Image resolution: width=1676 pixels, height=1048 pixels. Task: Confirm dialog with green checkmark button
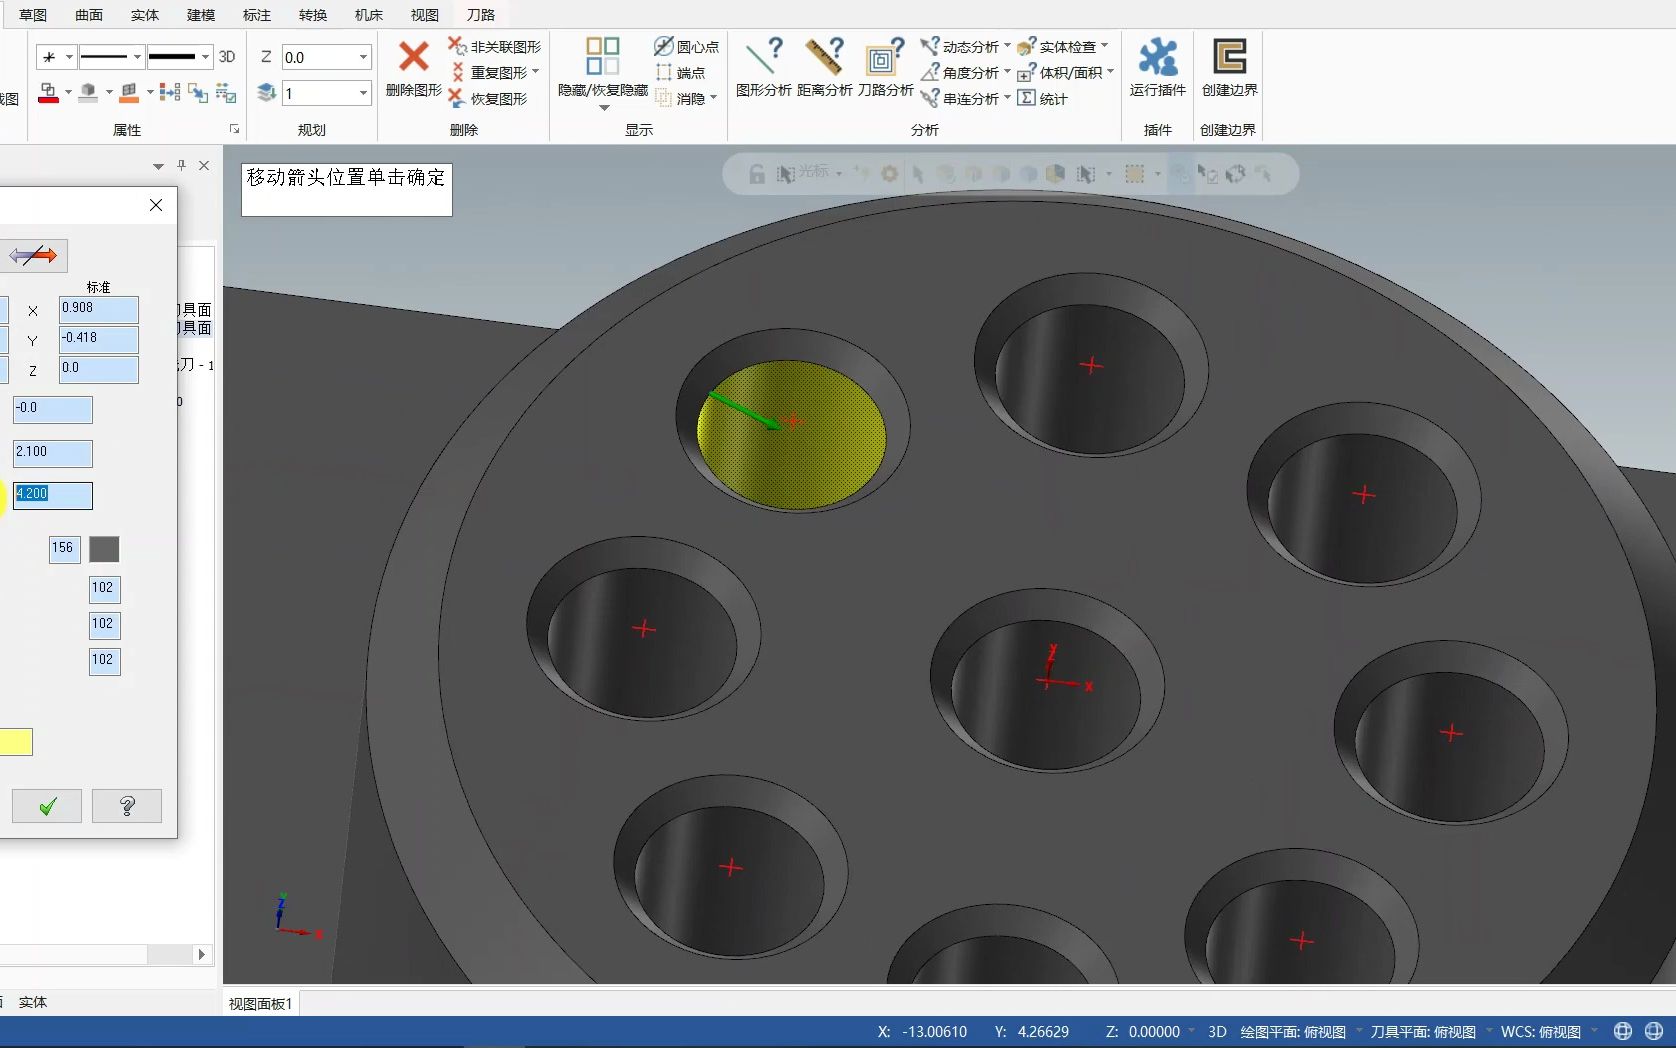pyautogui.click(x=47, y=806)
